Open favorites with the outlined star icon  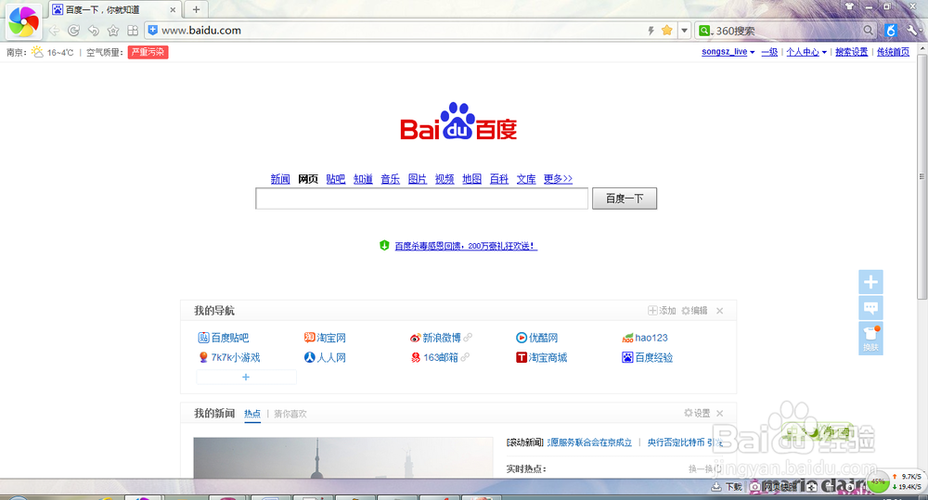click(x=113, y=31)
